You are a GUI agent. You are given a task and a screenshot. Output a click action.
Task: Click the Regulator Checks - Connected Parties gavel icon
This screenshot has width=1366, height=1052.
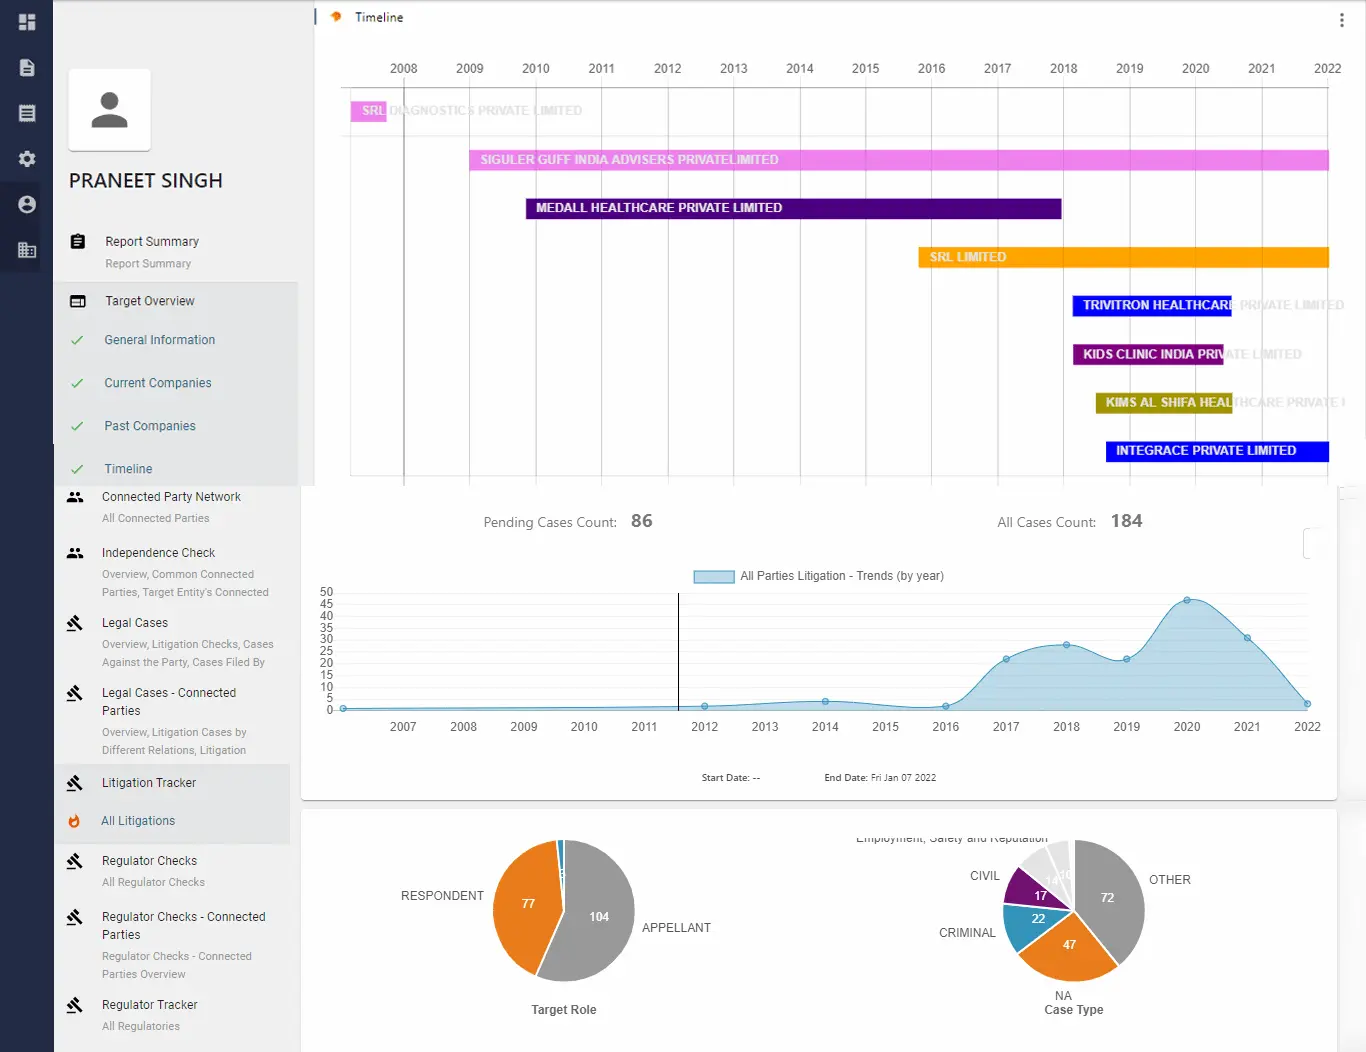click(x=75, y=917)
